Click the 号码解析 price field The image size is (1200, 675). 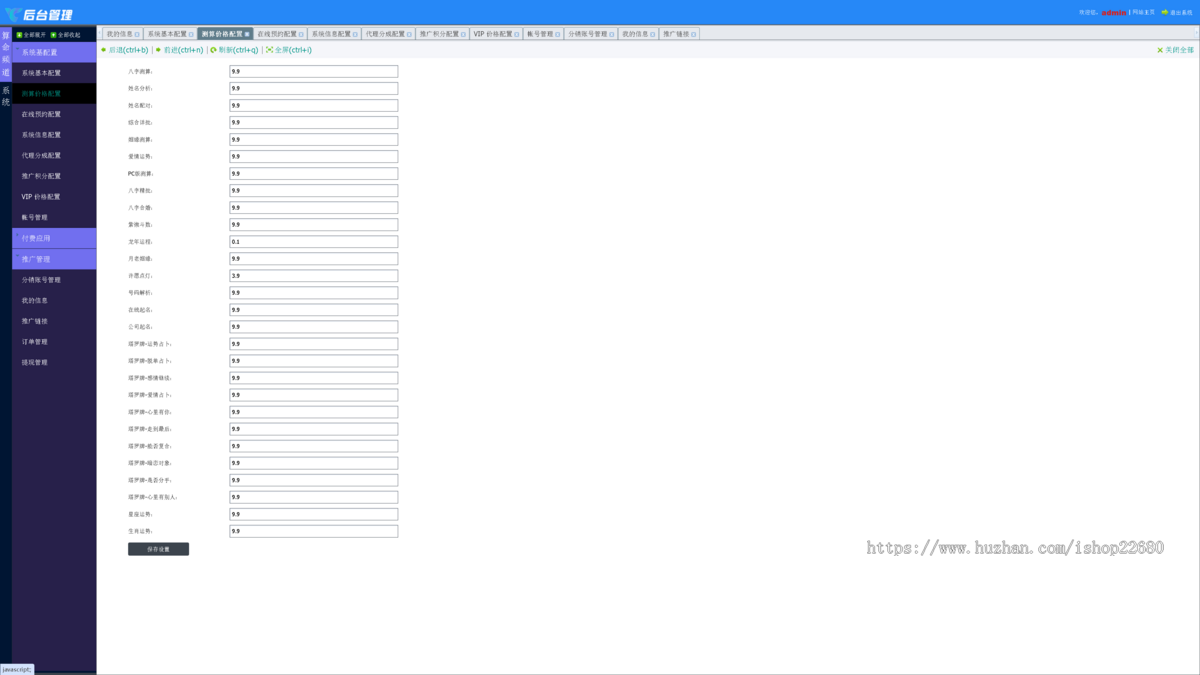[313, 293]
